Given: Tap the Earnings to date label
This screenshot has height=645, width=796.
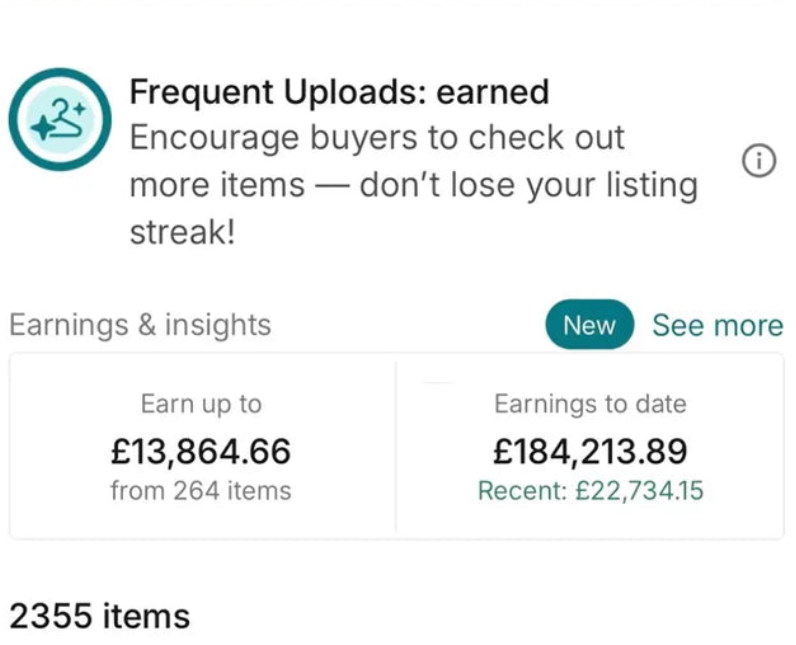Looking at the screenshot, I should click(x=590, y=404).
